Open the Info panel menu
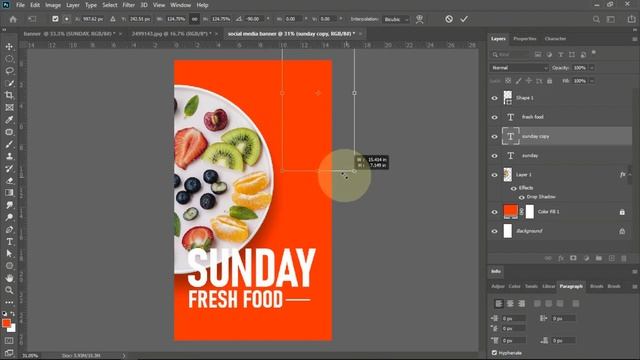640x360 pixels. (x=635, y=271)
